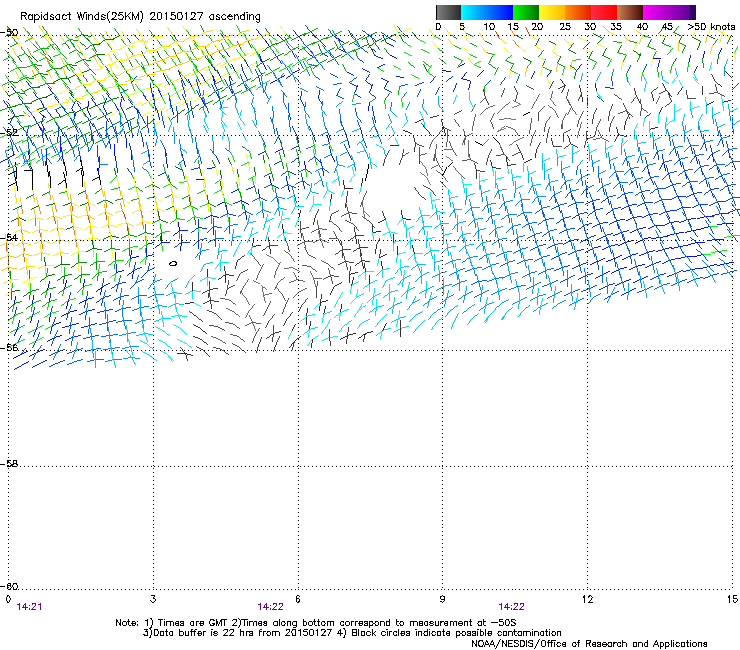
Task: Click the 14:22 time stamp near longitude 6
Action: [x=270, y=607]
